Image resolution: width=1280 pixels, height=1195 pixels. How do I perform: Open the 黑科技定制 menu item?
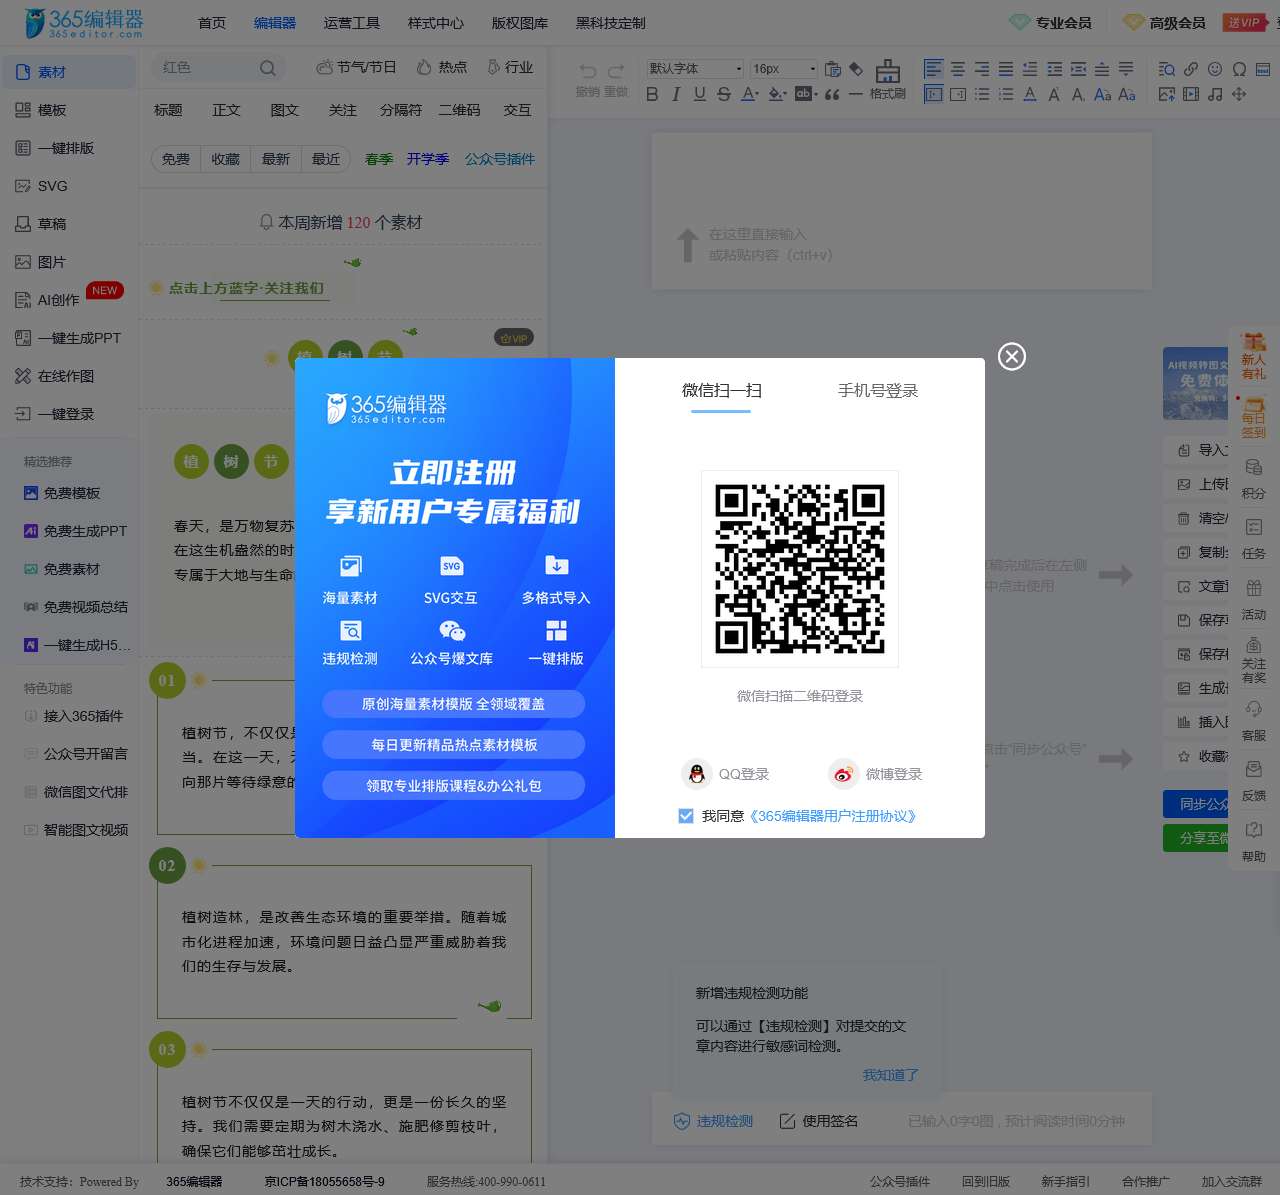611,23
